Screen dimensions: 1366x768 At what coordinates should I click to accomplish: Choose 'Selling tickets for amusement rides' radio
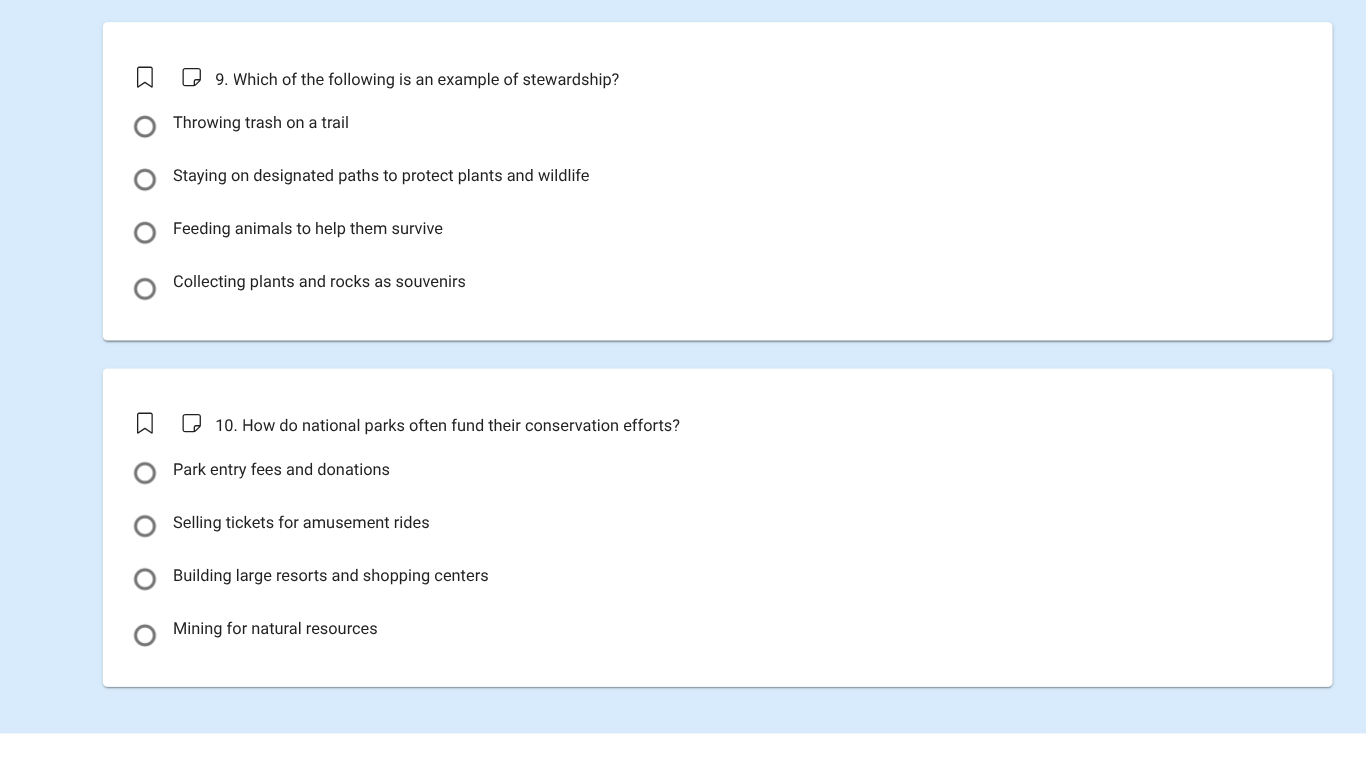pos(145,526)
